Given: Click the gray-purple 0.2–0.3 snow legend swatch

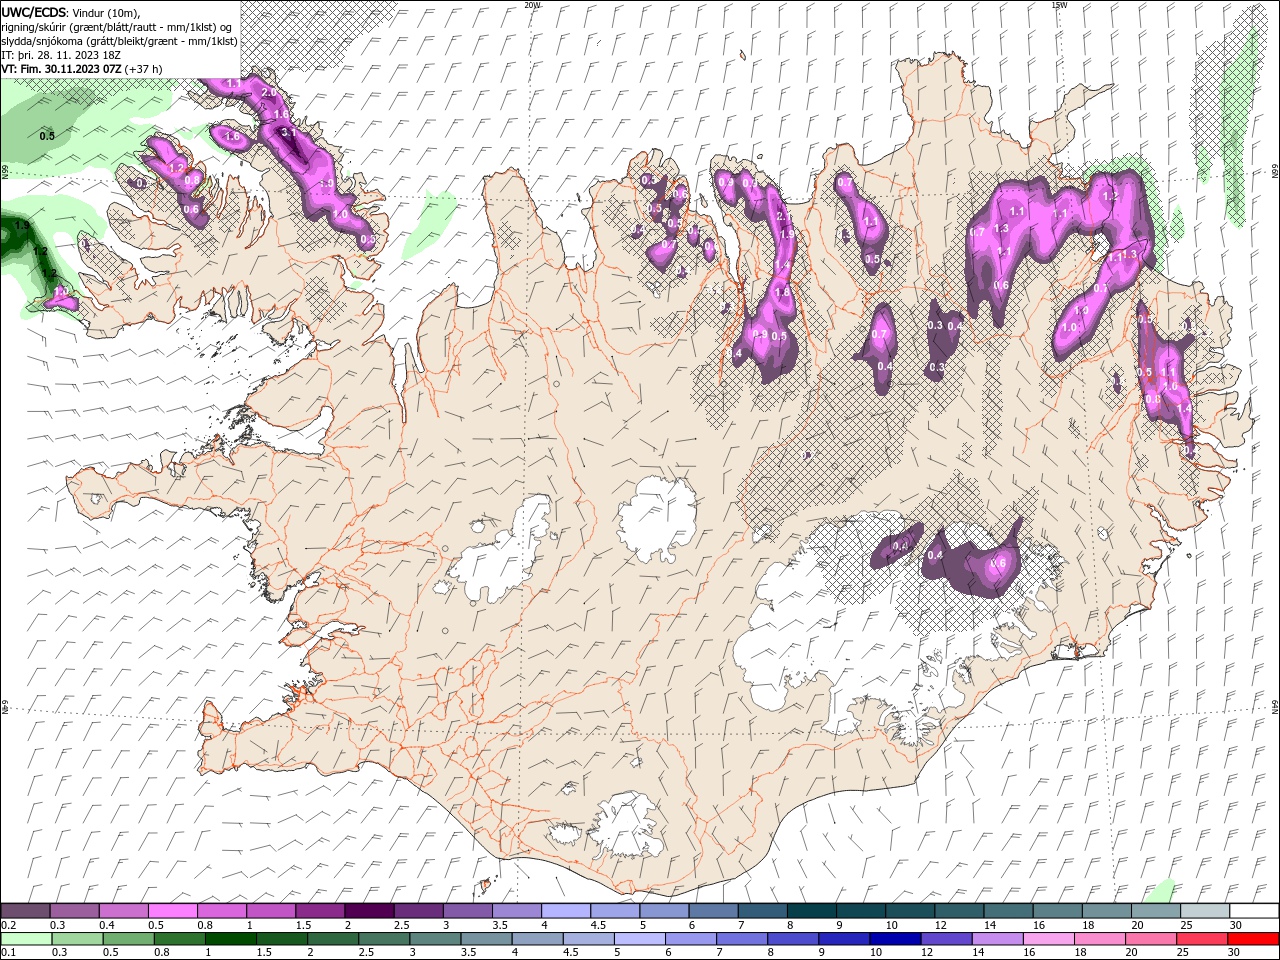Looking at the screenshot, I should coord(26,911).
